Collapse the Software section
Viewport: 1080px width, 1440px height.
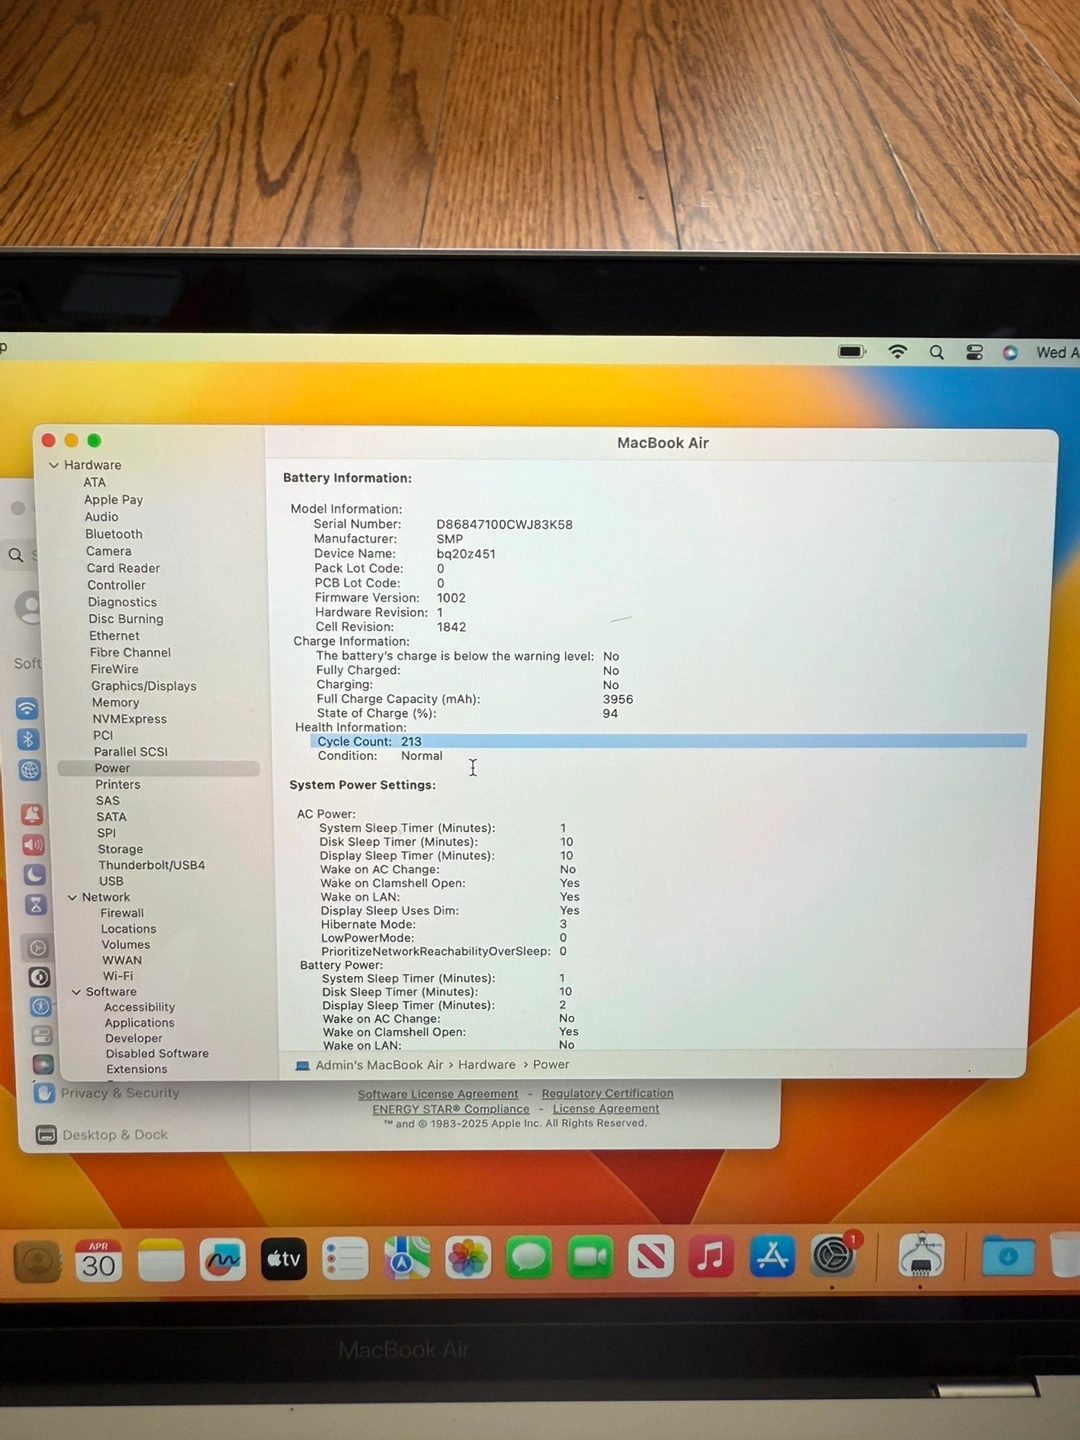(x=76, y=992)
